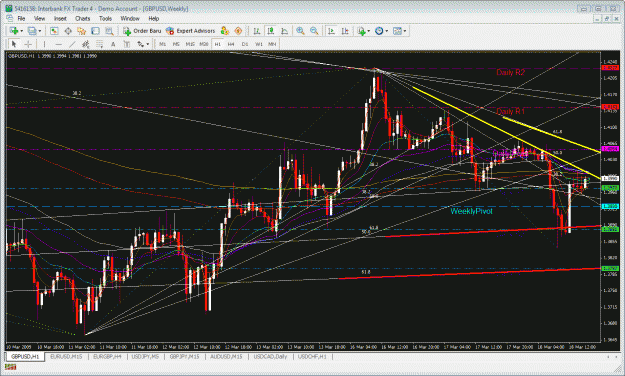Click the Profiles icon

click(32, 31)
